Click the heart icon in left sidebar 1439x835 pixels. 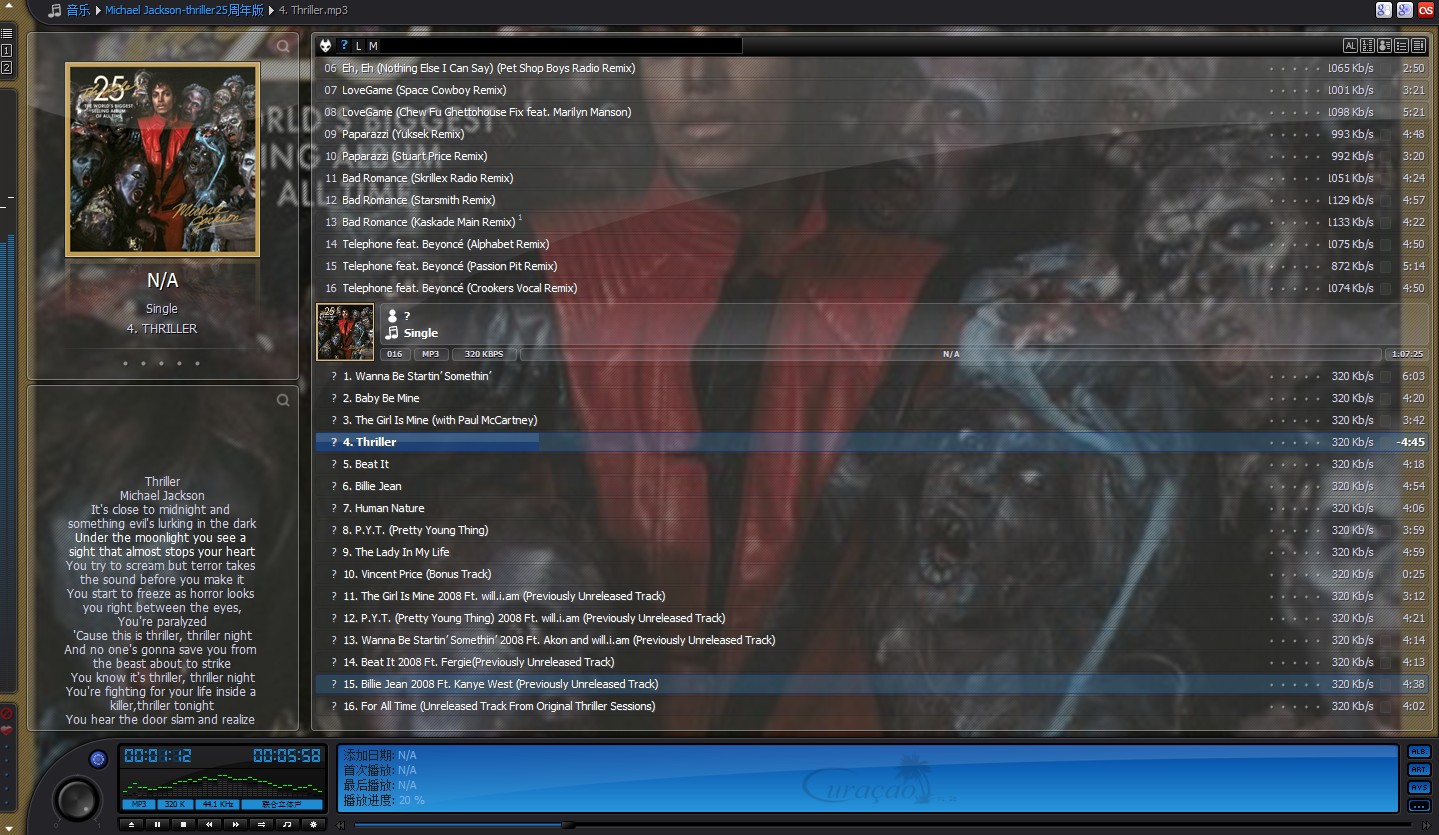pyautogui.click(x=7, y=731)
